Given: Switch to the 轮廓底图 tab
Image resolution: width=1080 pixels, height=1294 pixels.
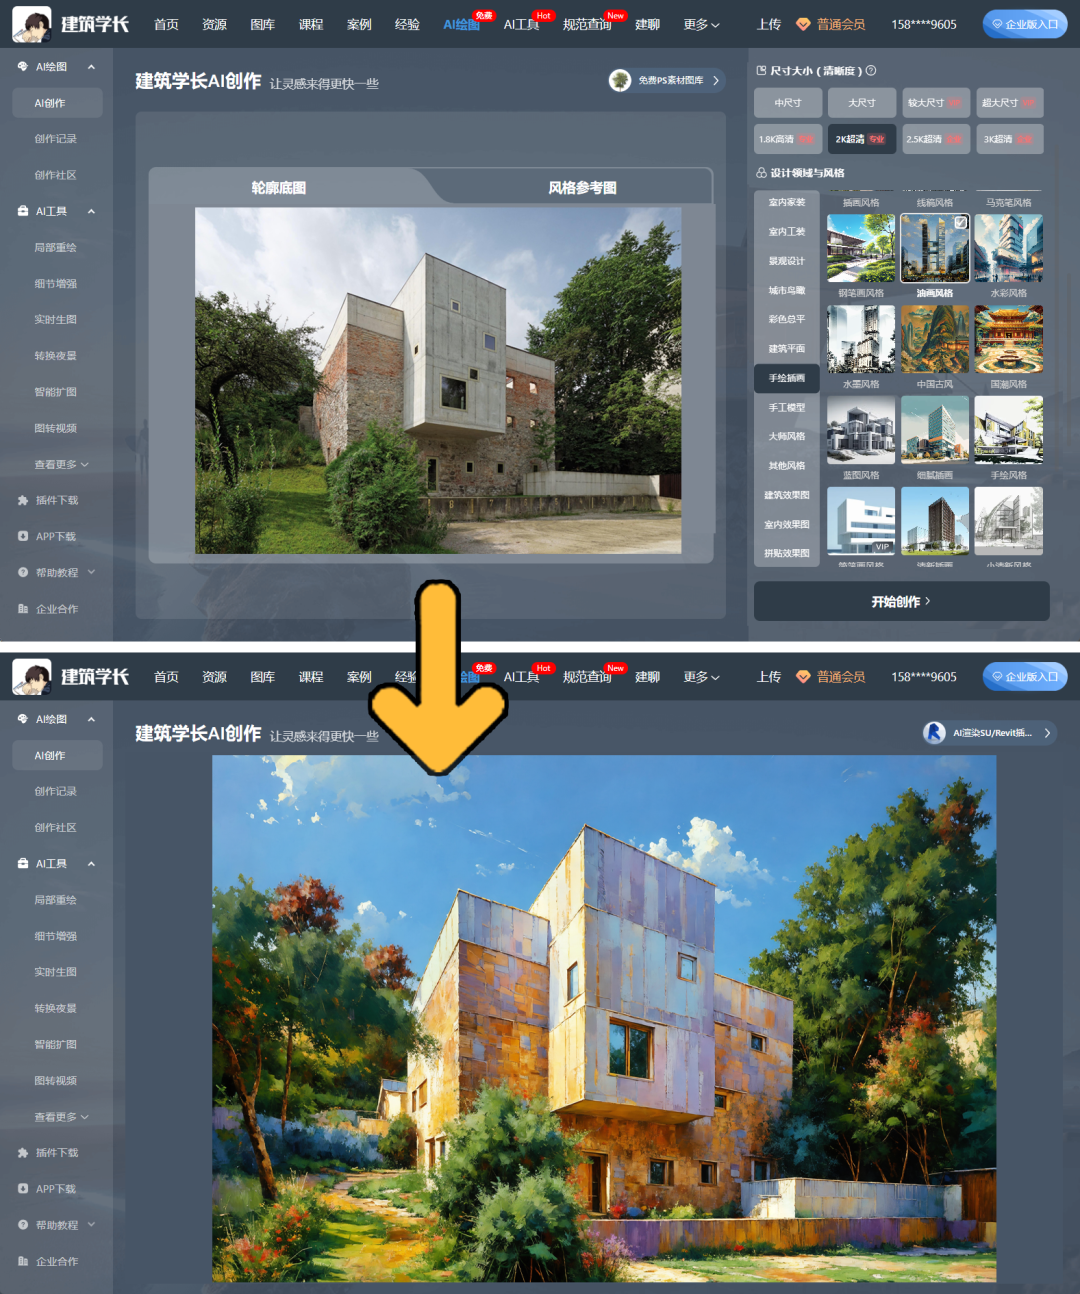Looking at the screenshot, I should pyautogui.click(x=279, y=188).
